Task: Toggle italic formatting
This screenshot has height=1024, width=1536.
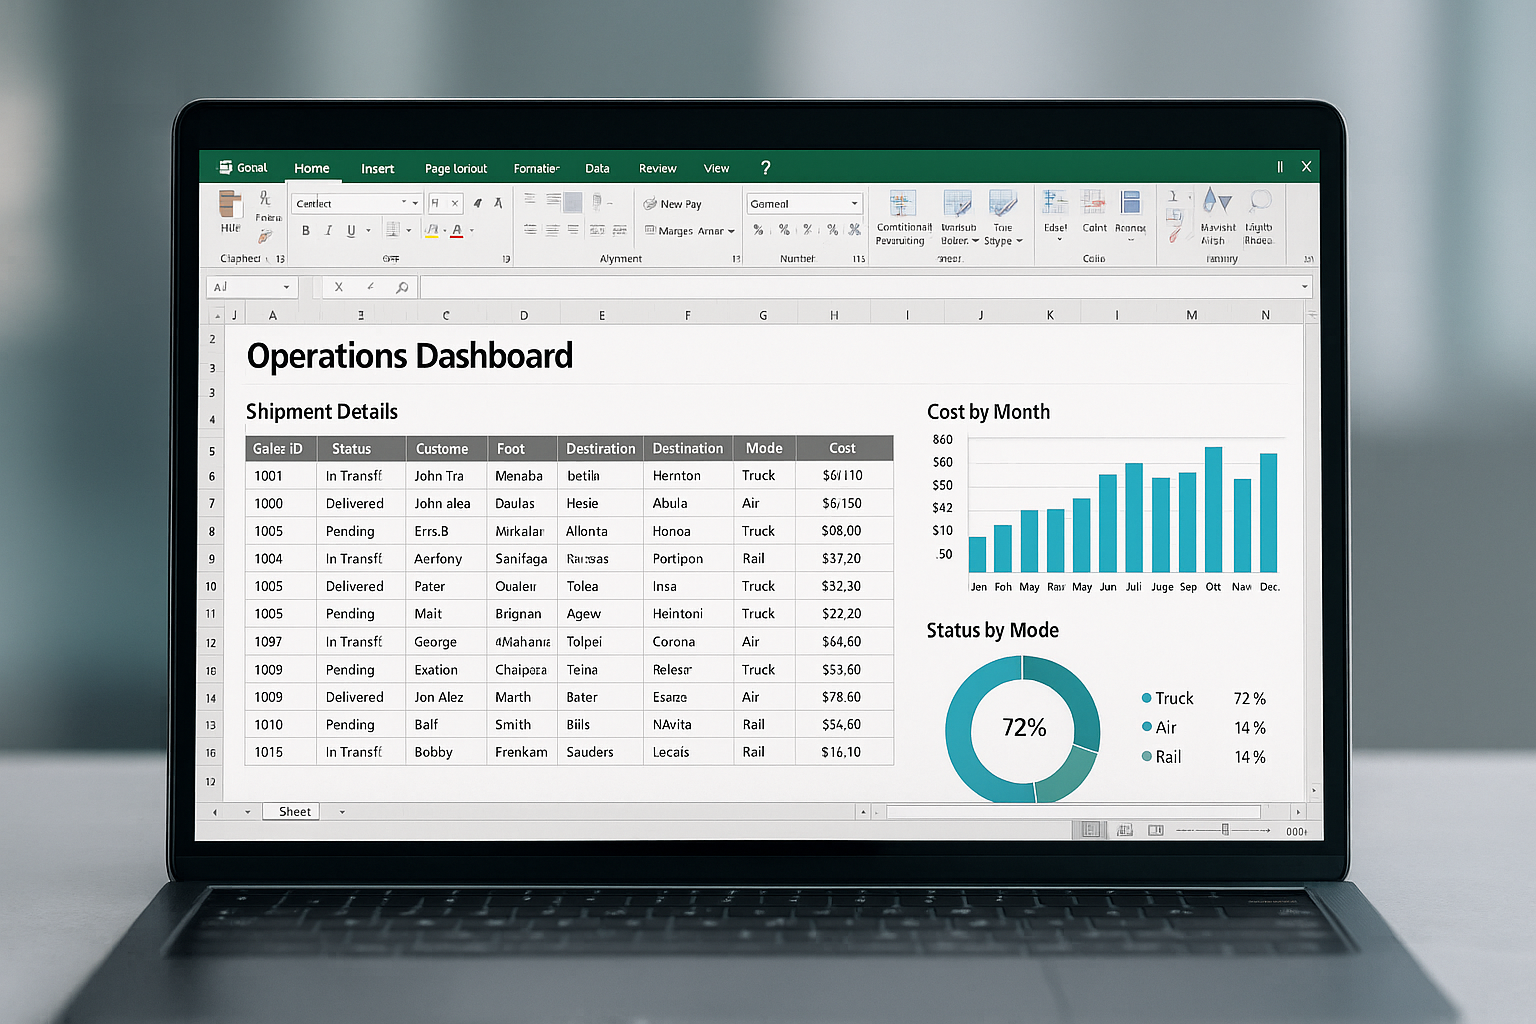Action: (328, 230)
